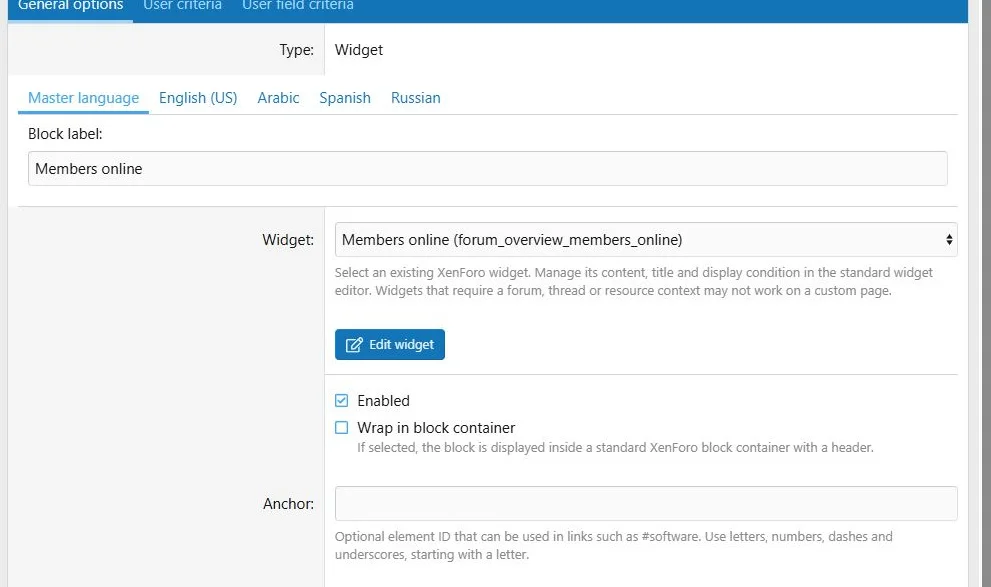Screen dimensions: 991x587
Task: Click the Edit widget button
Action: point(390,344)
